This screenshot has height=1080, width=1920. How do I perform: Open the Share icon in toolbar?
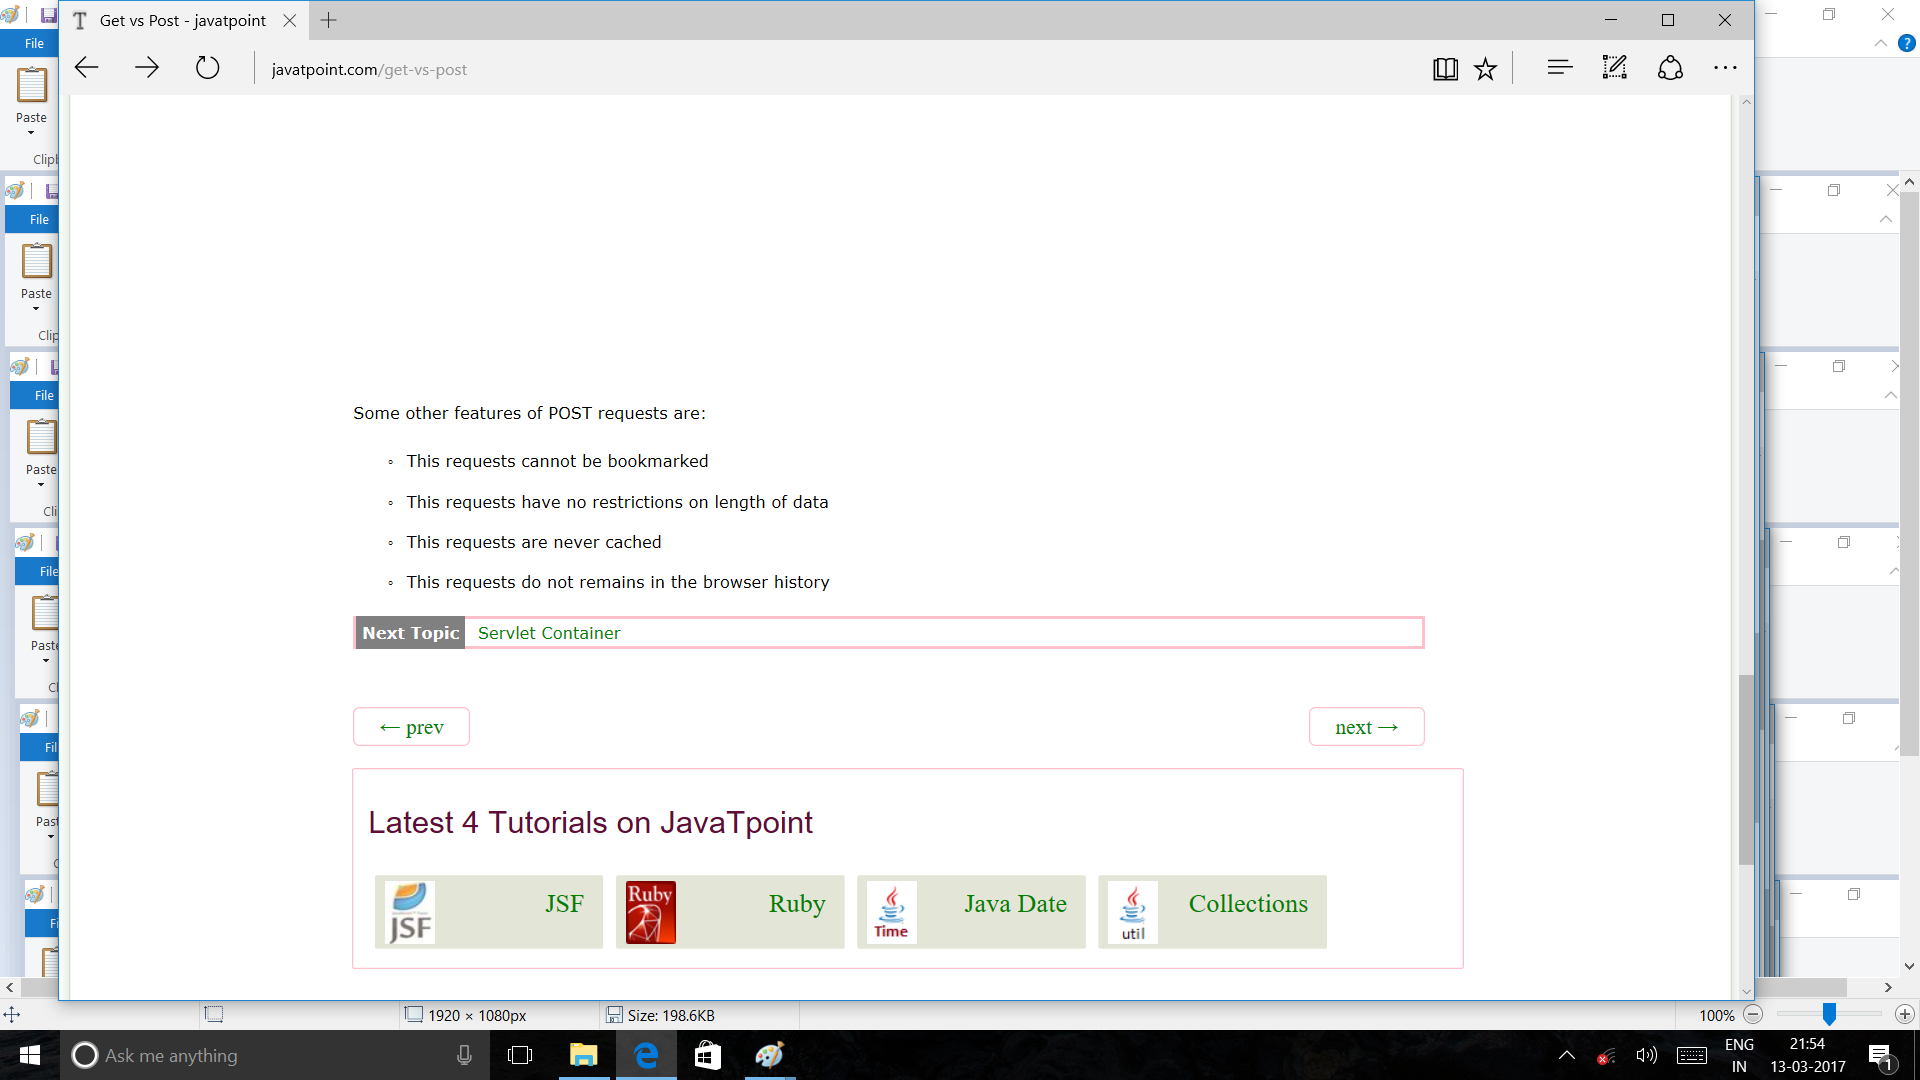click(x=1670, y=68)
